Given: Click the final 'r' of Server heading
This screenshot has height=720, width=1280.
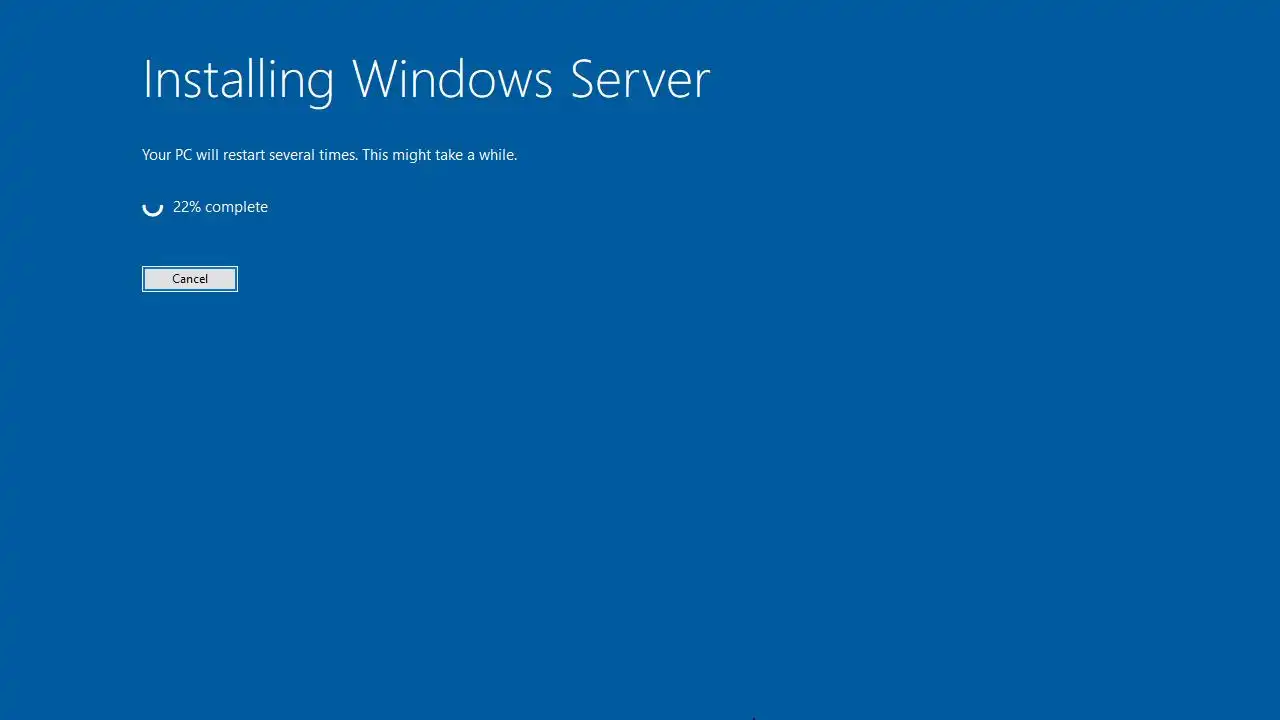Looking at the screenshot, I should tap(701, 84).
